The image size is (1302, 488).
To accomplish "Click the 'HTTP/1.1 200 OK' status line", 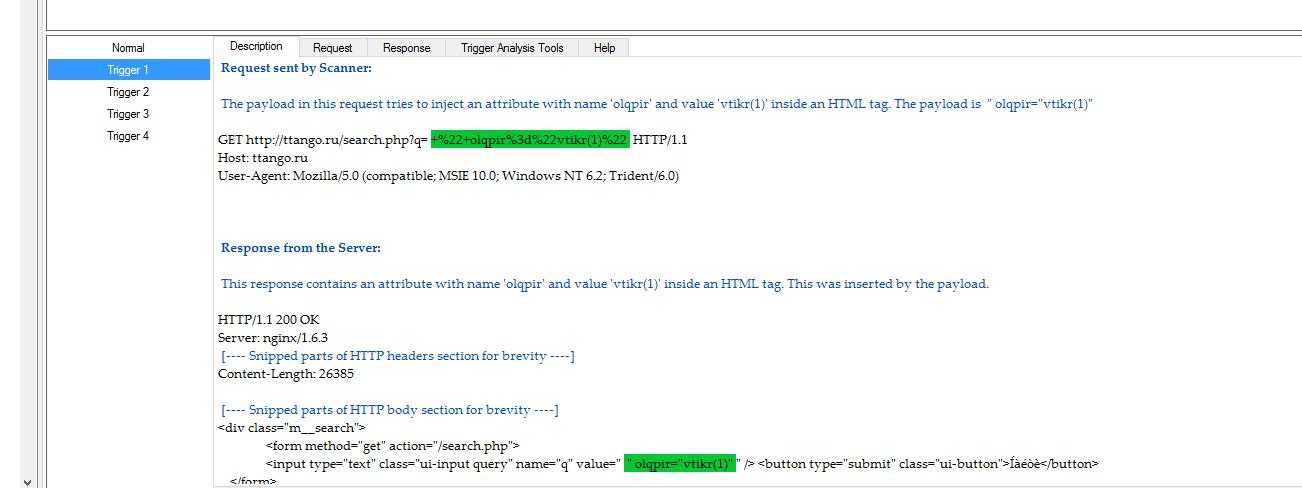I will pyautogui.click(x=269, y=320).
